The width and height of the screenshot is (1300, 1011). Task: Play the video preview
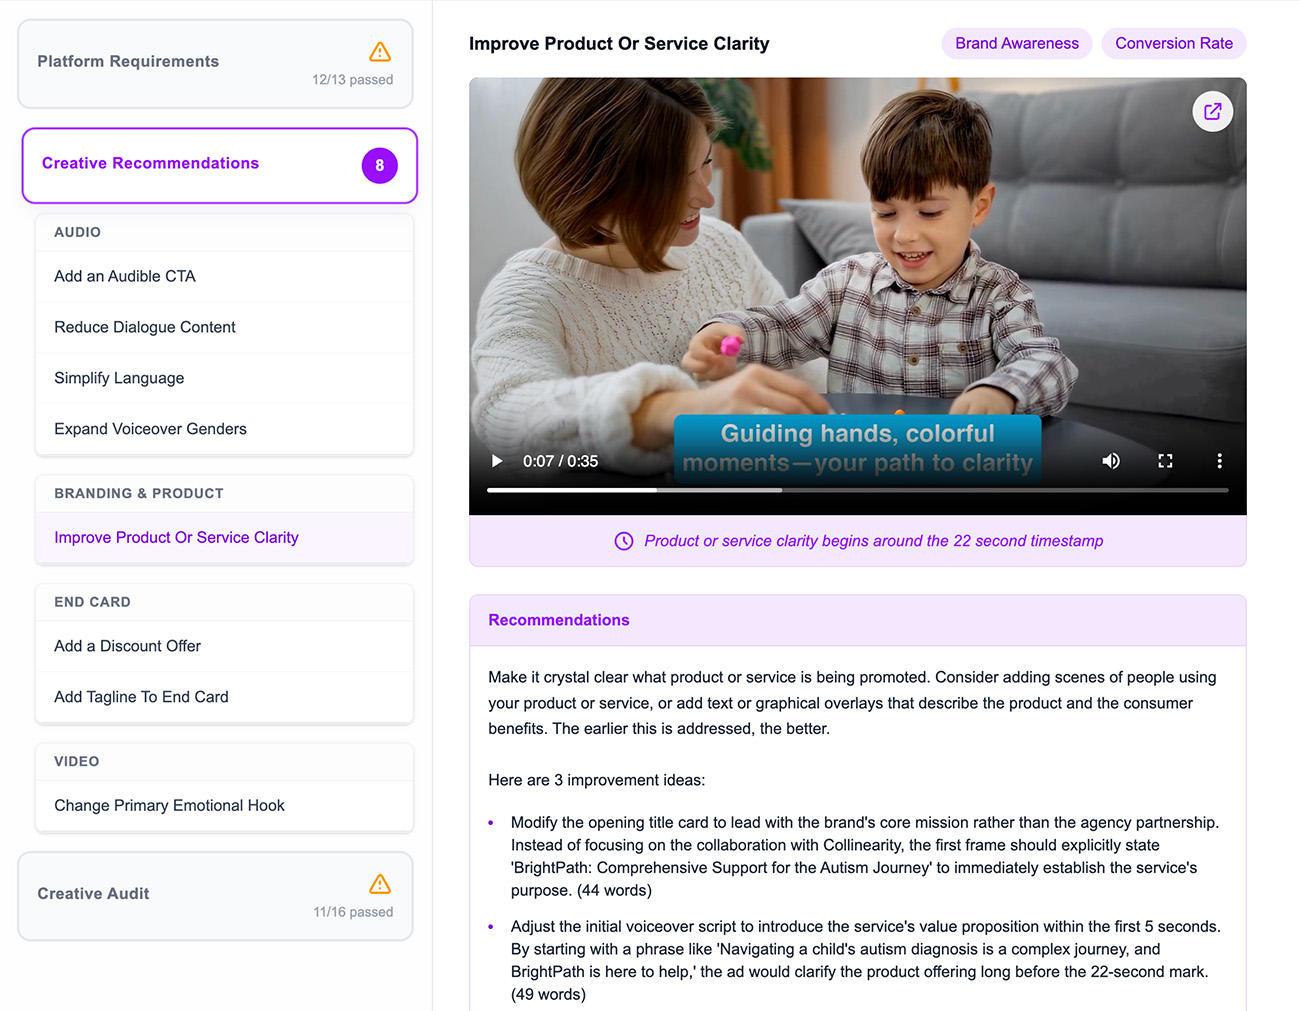(x=497, y=461)
